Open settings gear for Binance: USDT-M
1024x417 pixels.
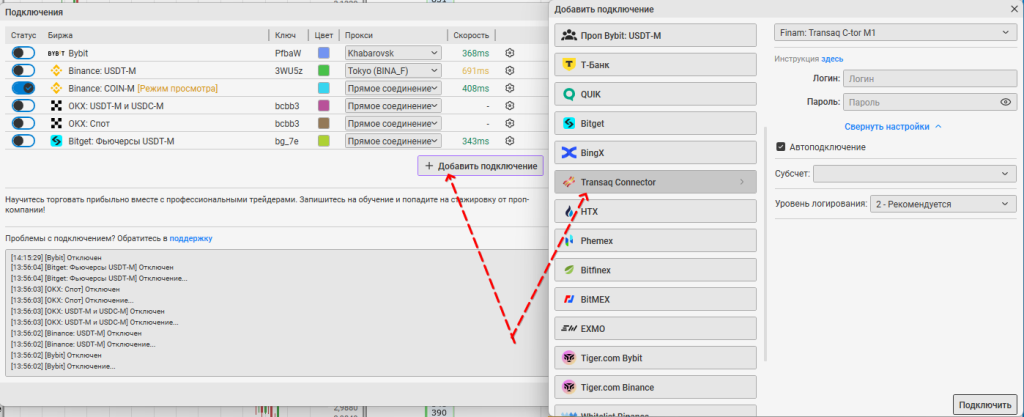point(510,70)
